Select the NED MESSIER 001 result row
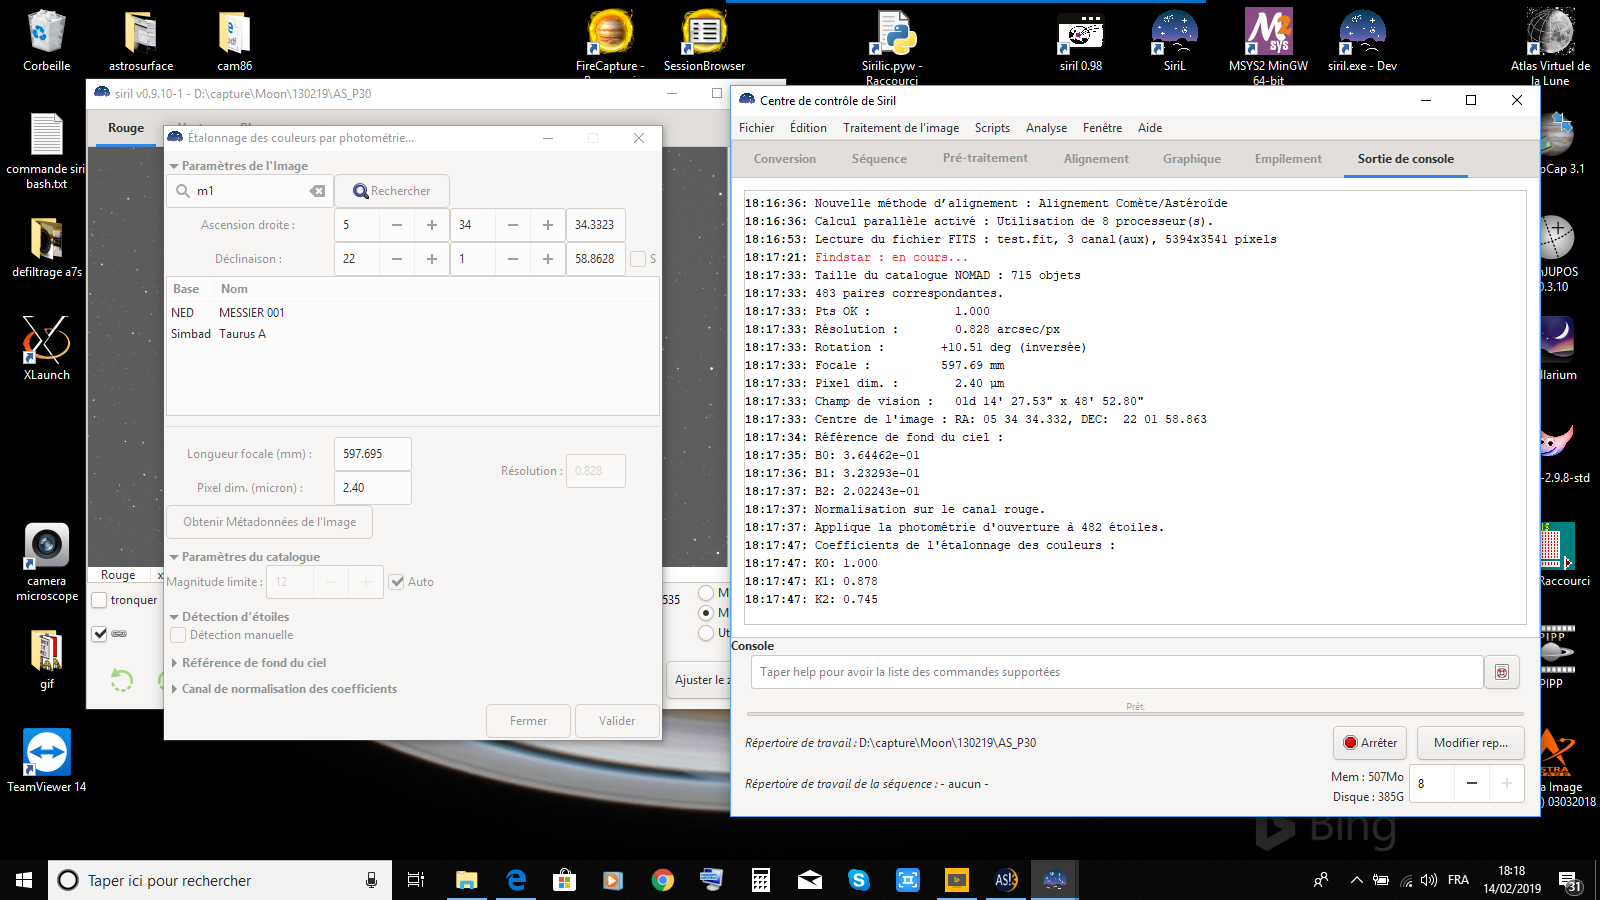This screenshot has width=1600, height=900. coord(412,313)
